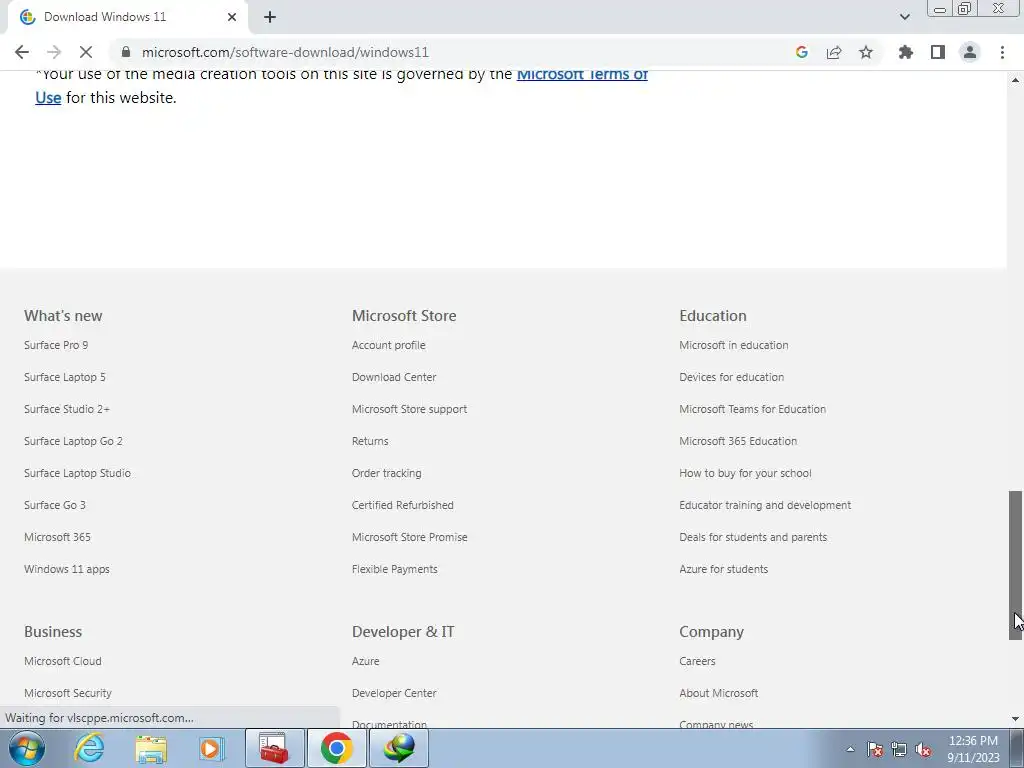Viewport: 1024px width, 768px height.
Task: Click the network tray icon
Action: tap(899, 749)
